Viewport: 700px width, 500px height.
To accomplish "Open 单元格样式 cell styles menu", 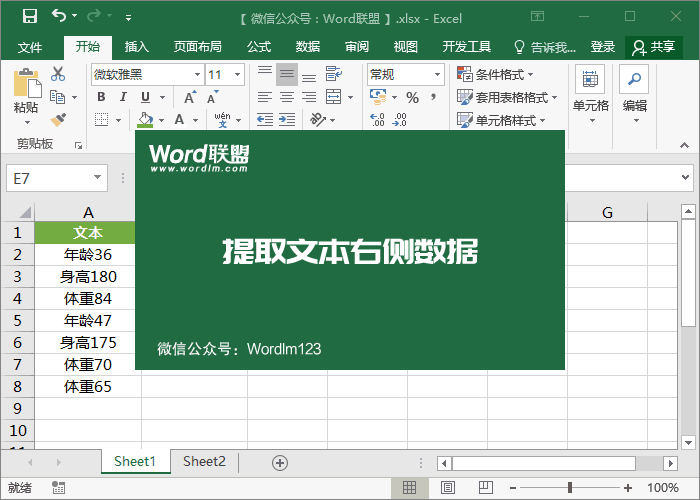I will pyautogui.click(x=501, y=120).
